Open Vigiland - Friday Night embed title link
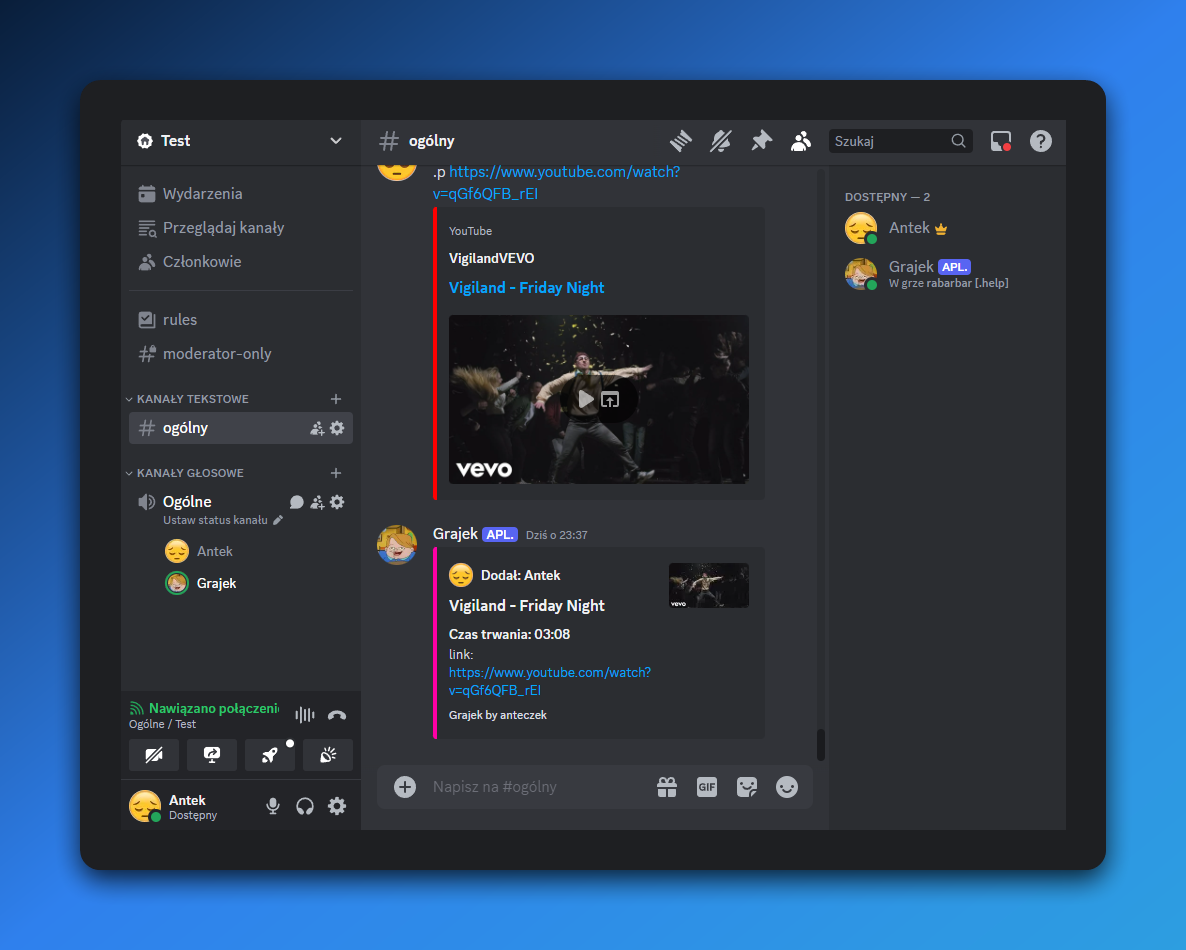 tap(526, 287)
